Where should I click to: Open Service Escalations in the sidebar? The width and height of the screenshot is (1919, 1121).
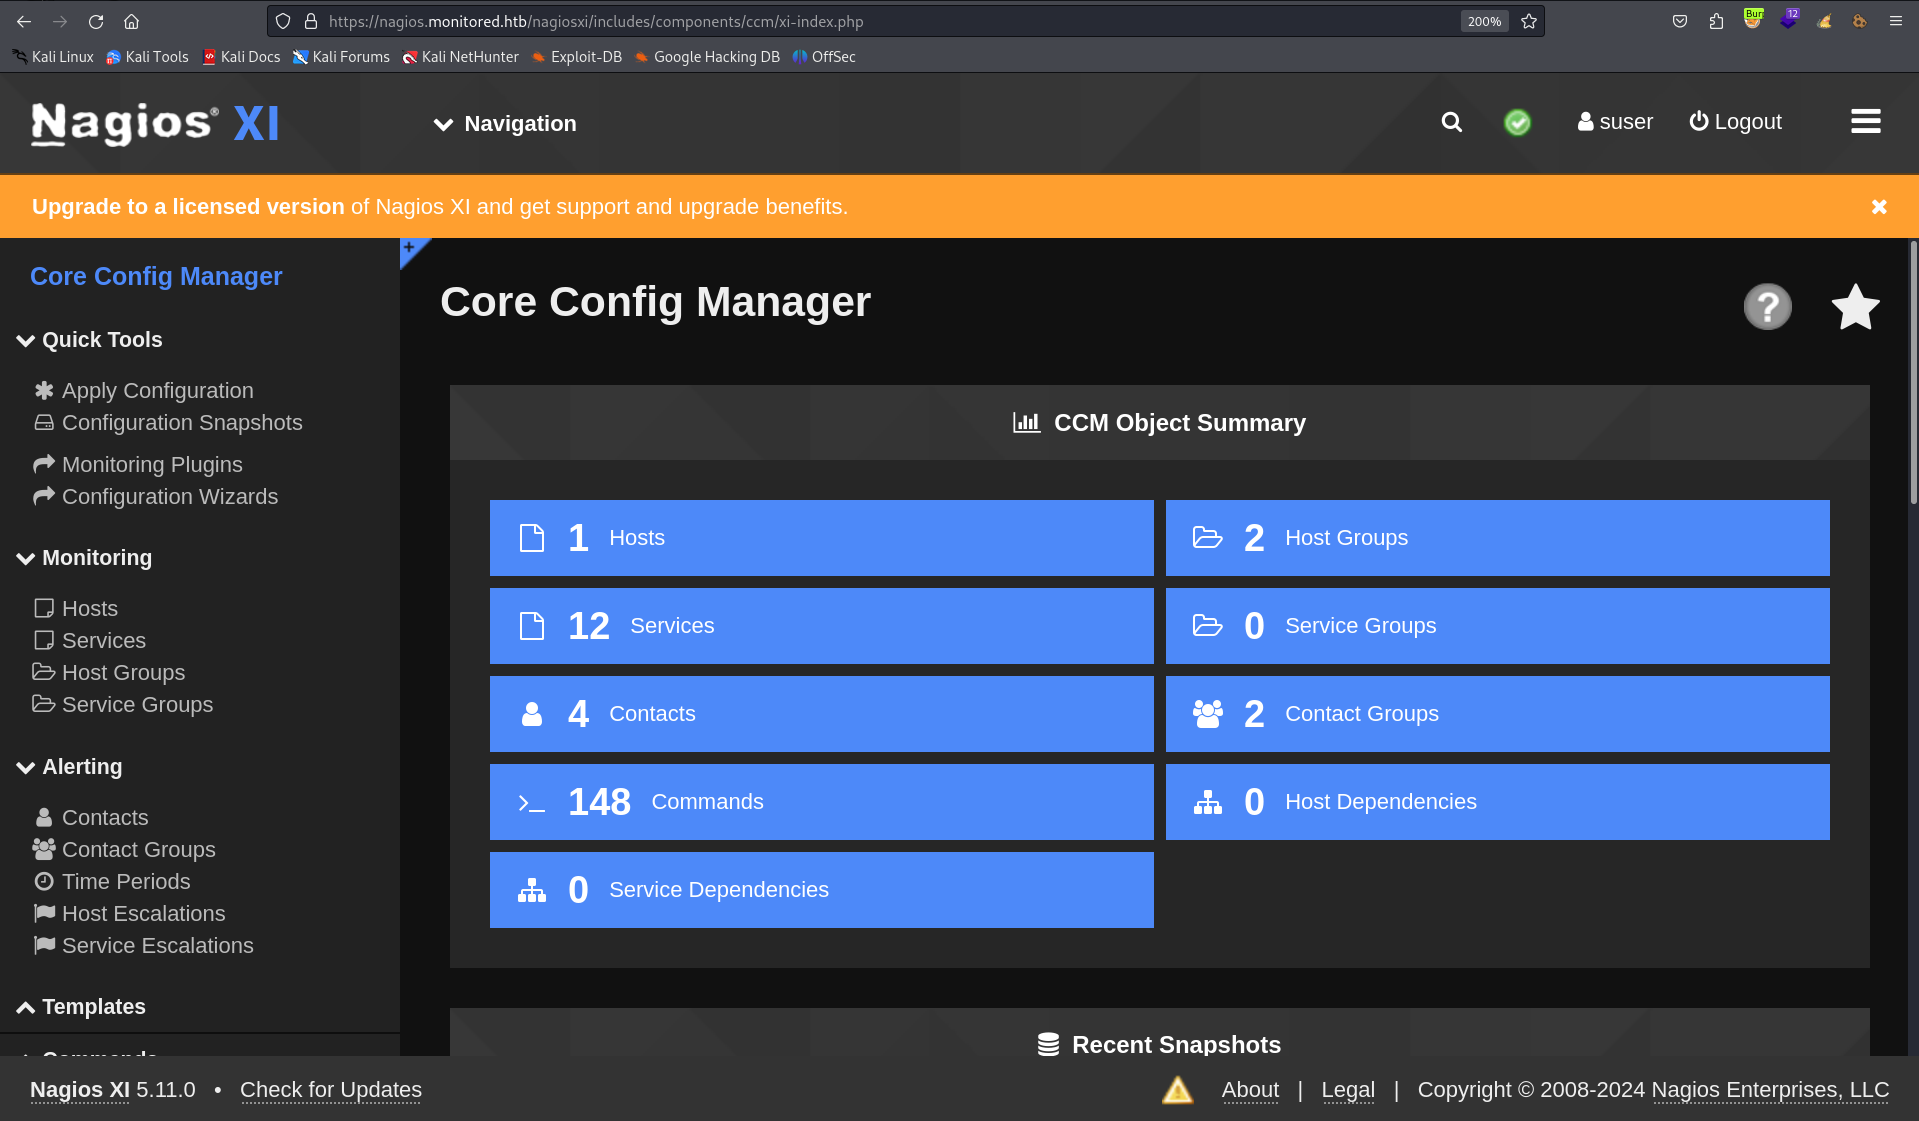(143, 946)
